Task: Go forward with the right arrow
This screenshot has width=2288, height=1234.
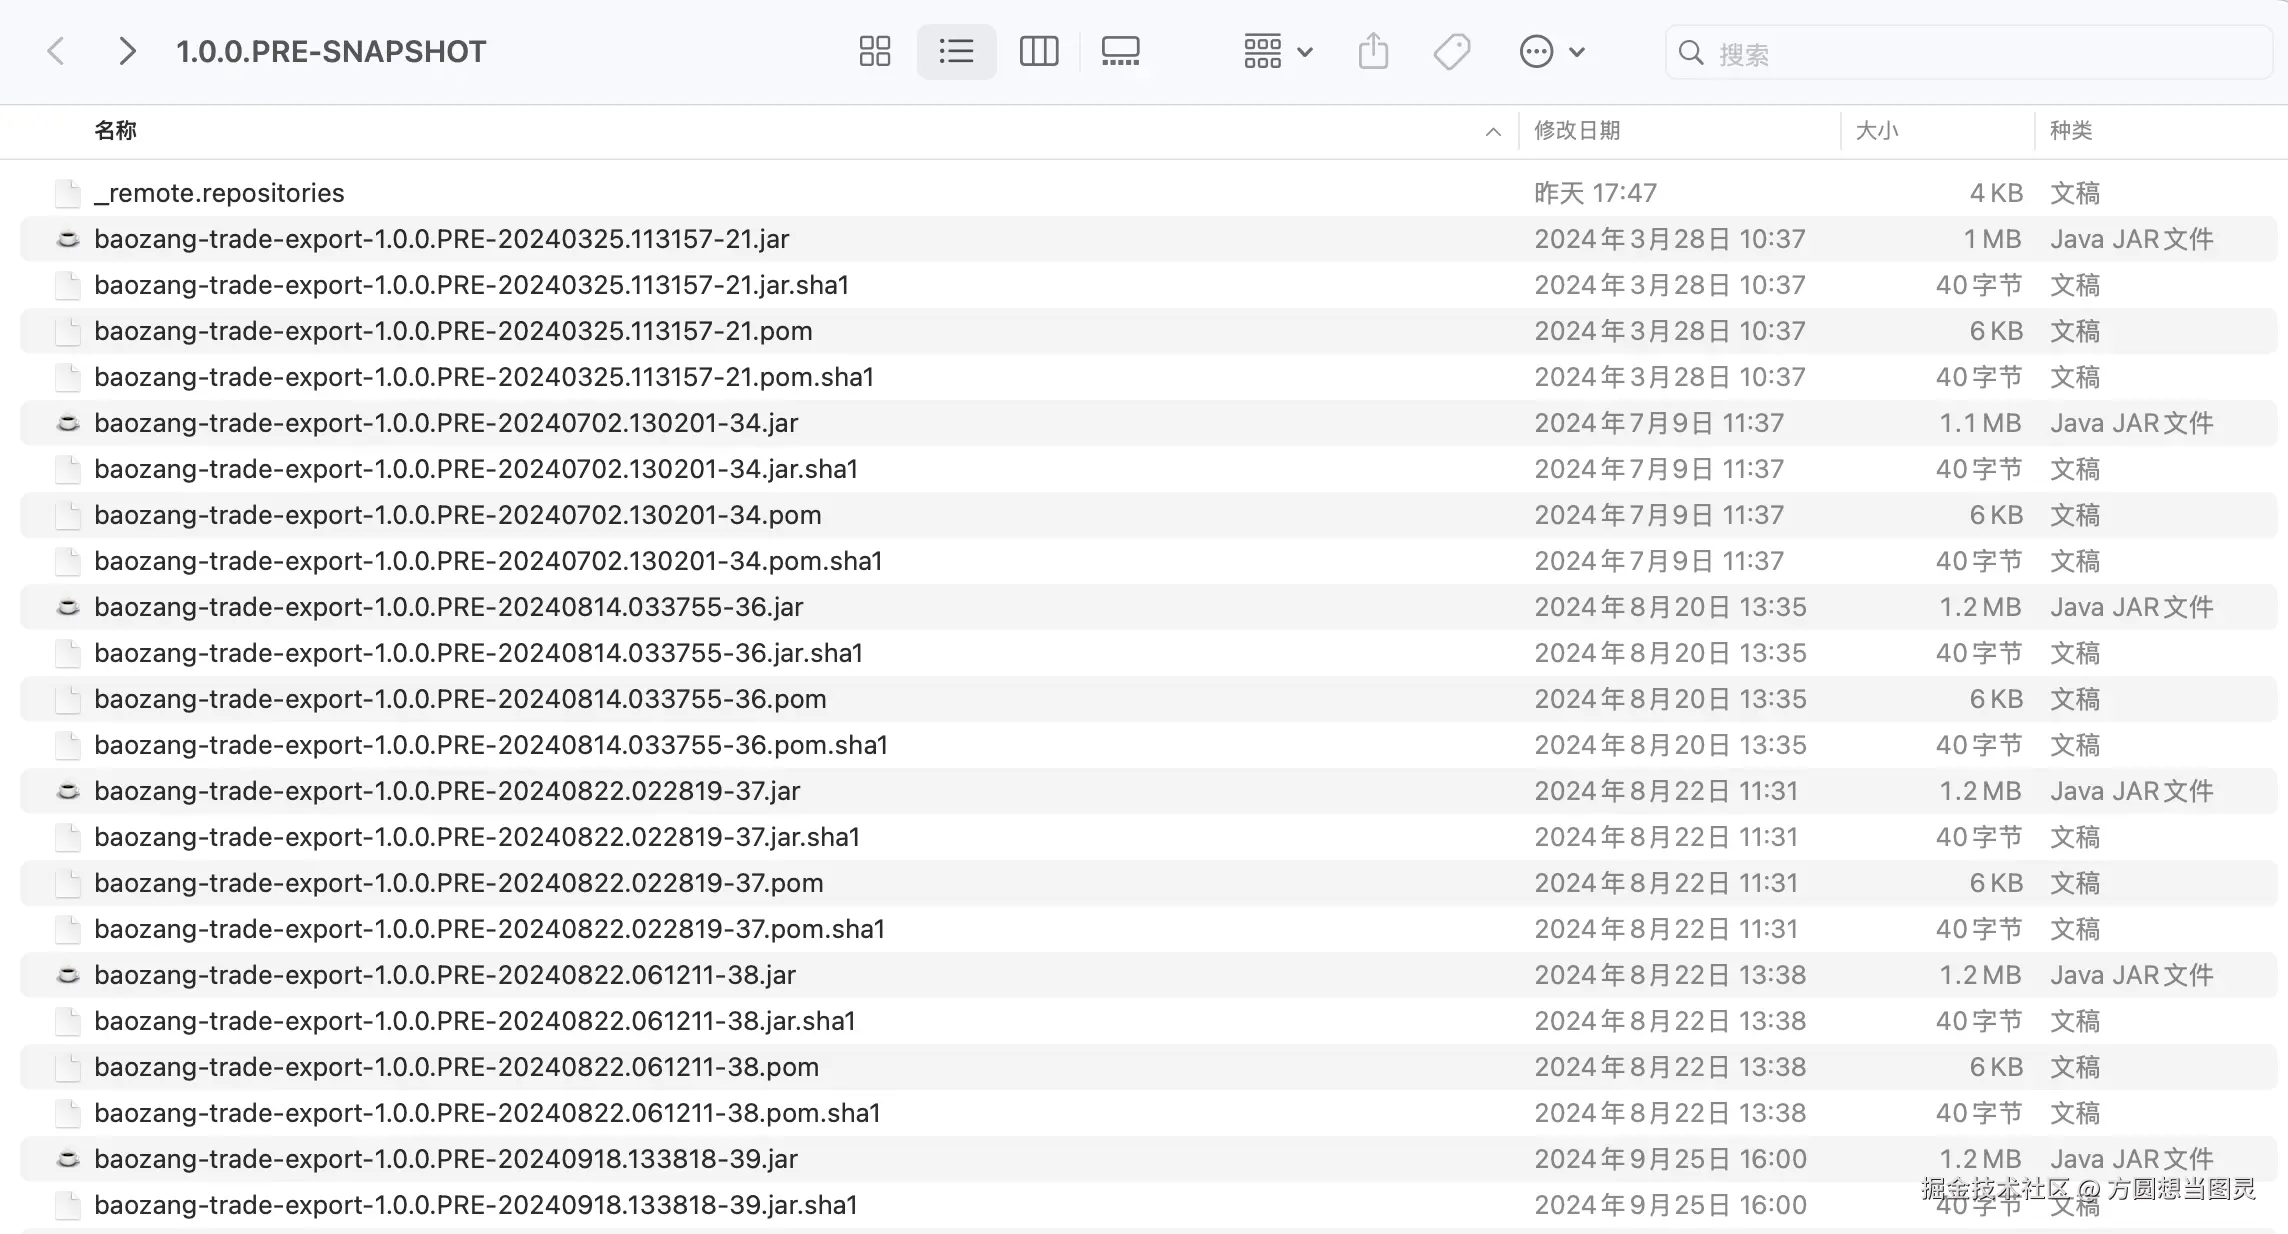Action: [126, 51]
